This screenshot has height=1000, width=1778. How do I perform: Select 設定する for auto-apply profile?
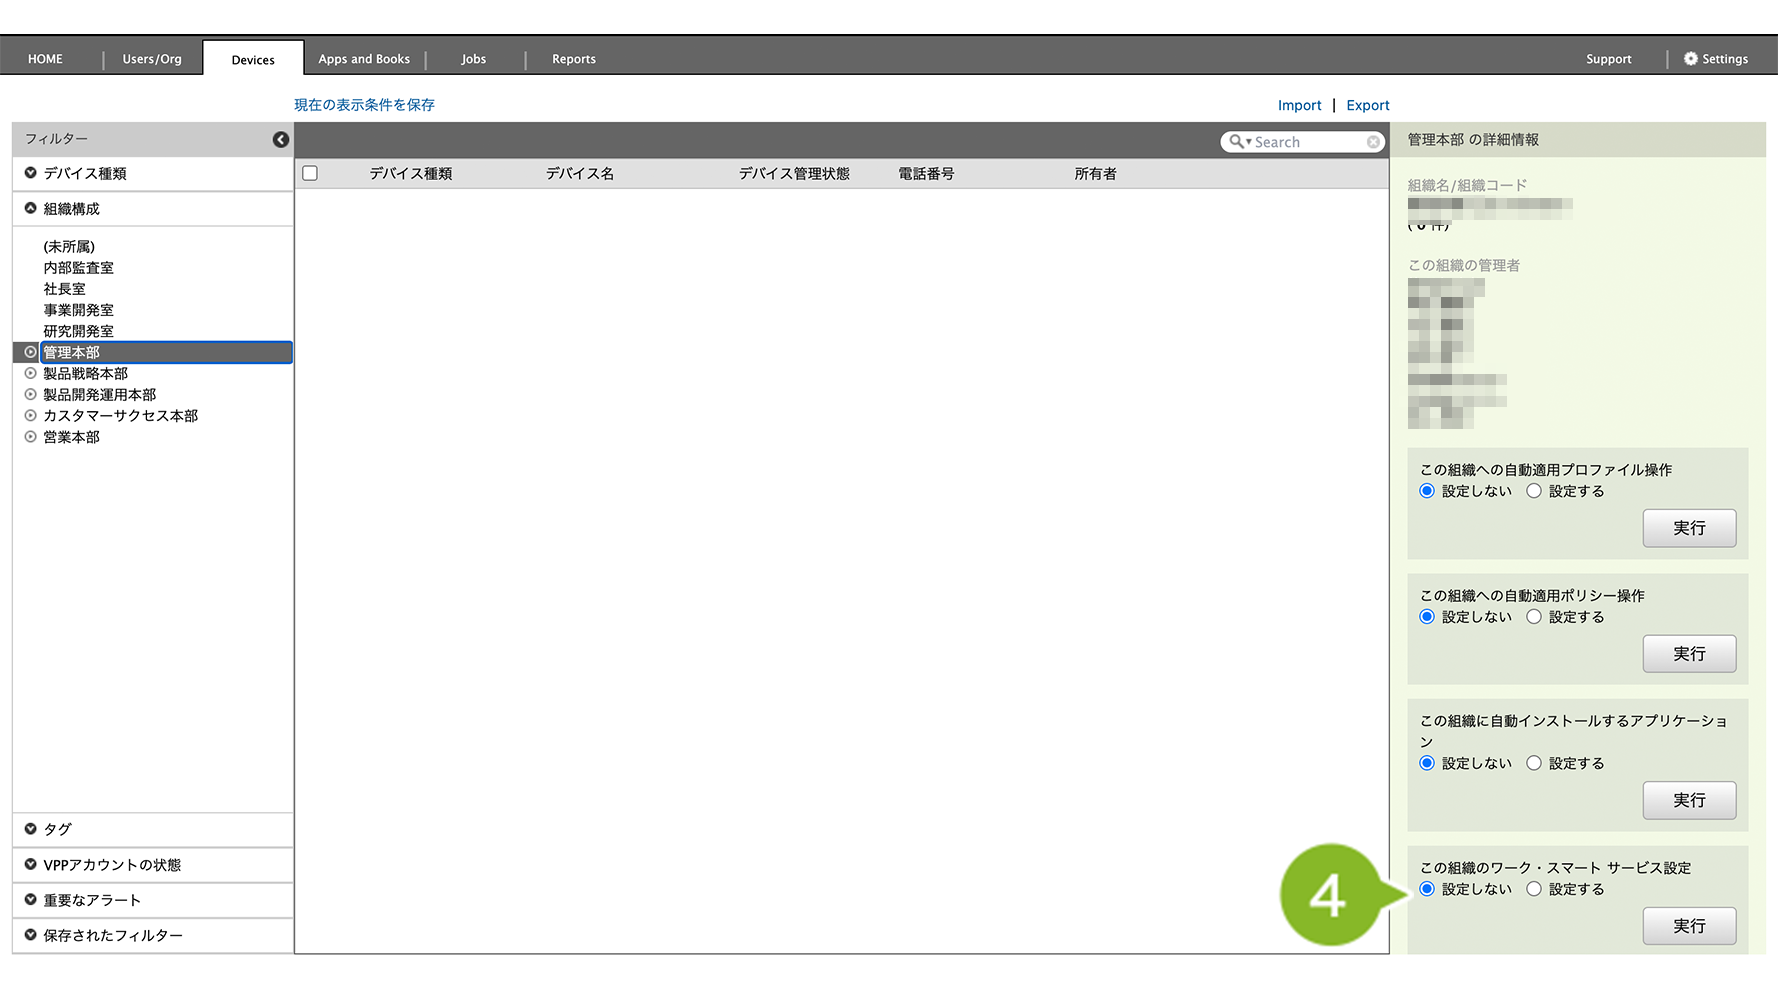[1534, 491]
